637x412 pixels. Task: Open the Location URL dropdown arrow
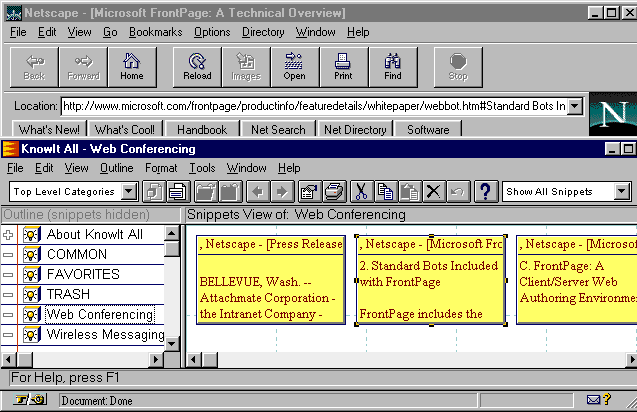click(575, 106)
